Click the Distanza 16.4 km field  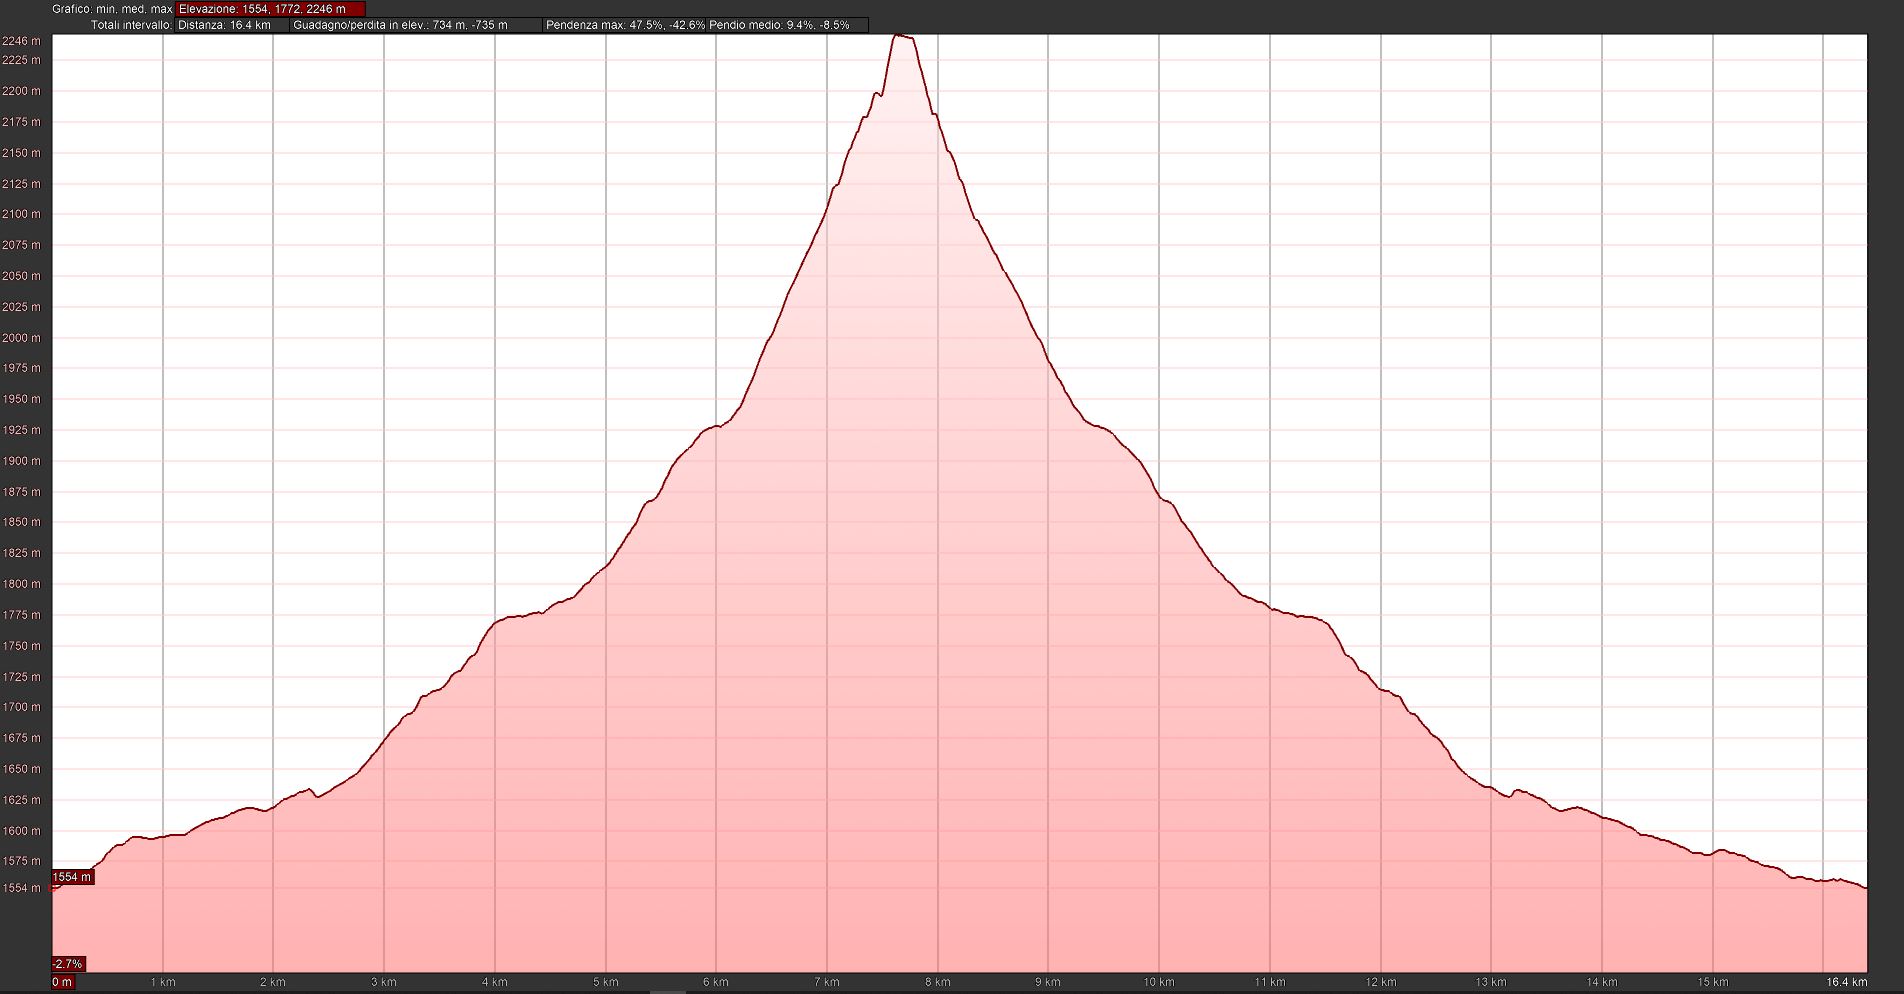point(232,25)
